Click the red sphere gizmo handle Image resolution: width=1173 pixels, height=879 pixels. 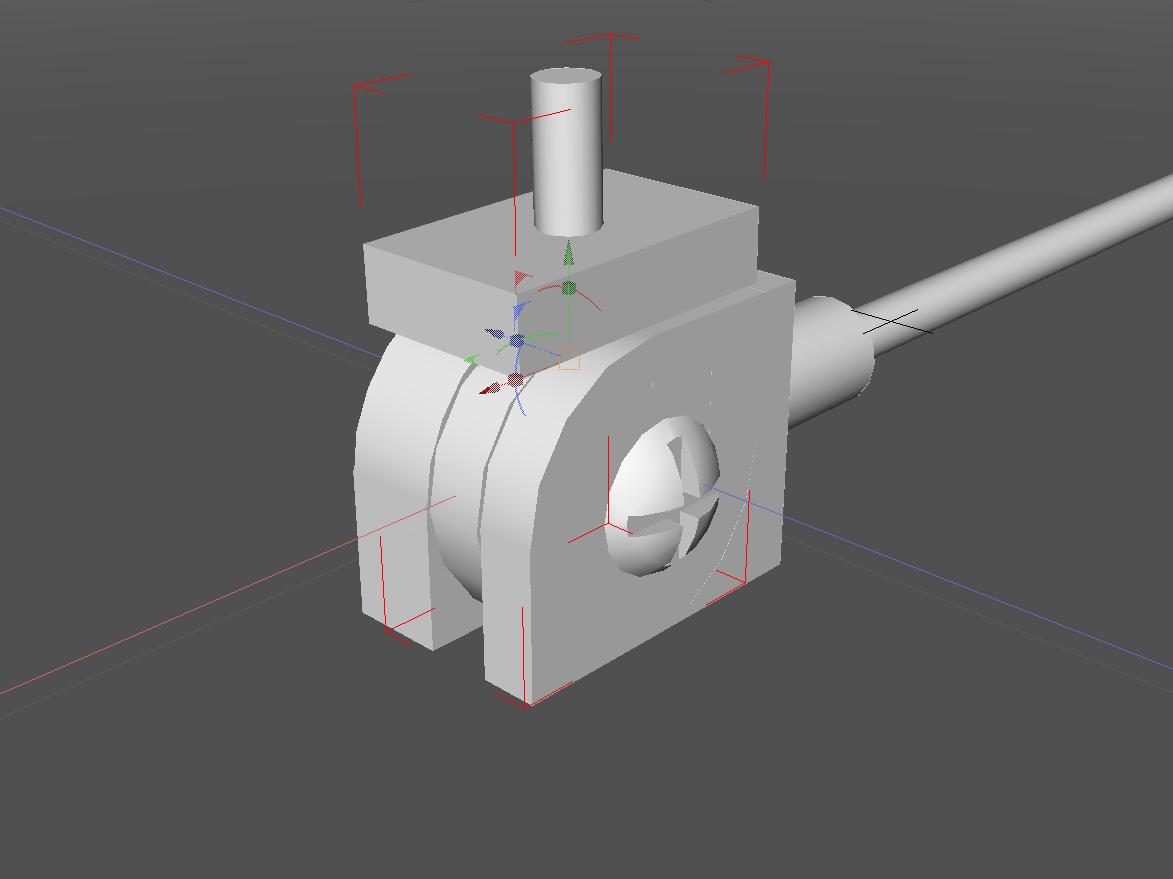tap(515, 380)
